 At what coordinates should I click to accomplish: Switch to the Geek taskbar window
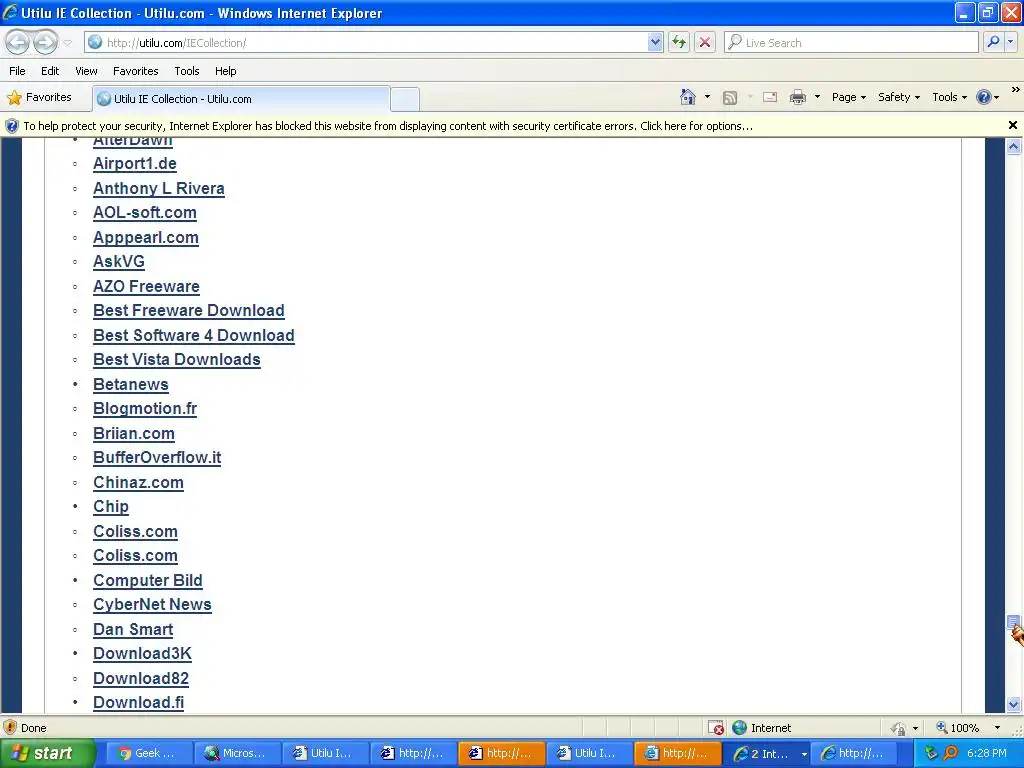149,754
